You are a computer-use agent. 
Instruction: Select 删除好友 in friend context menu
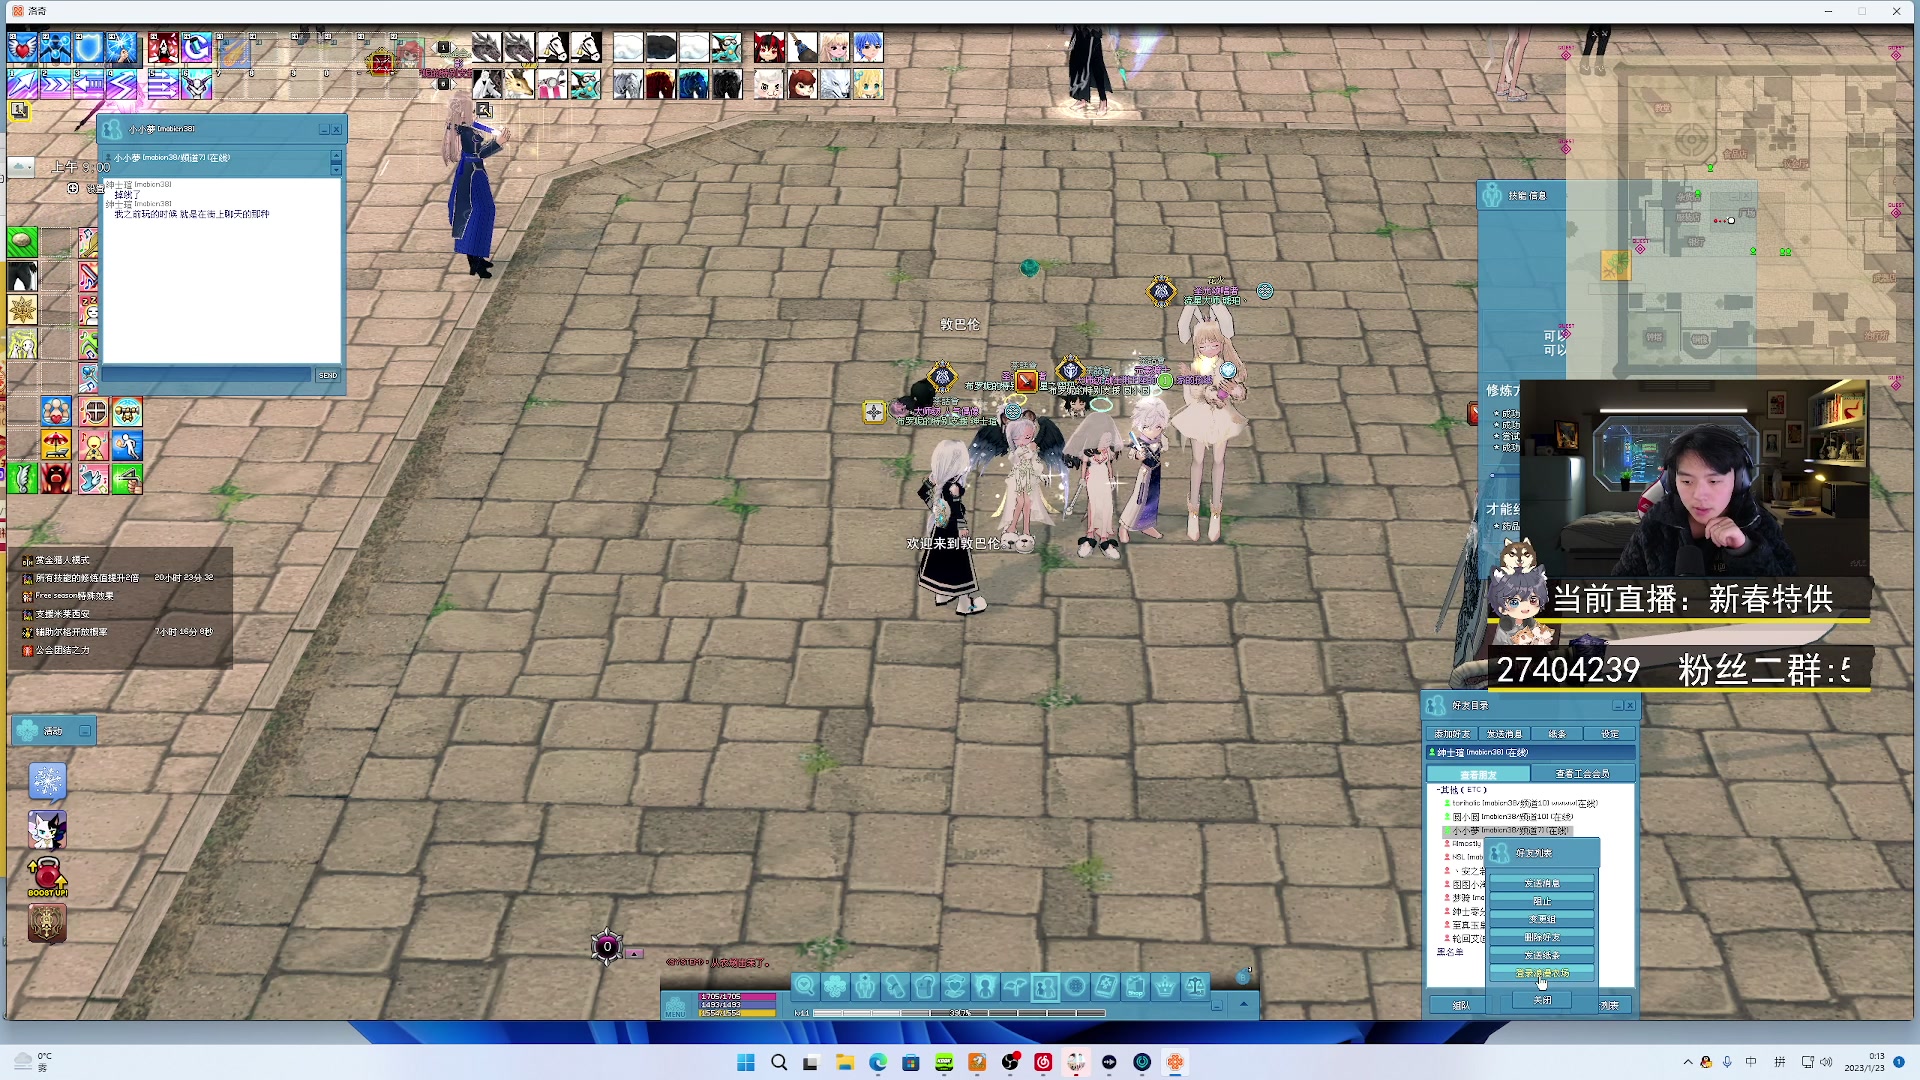pos(1541,938)
